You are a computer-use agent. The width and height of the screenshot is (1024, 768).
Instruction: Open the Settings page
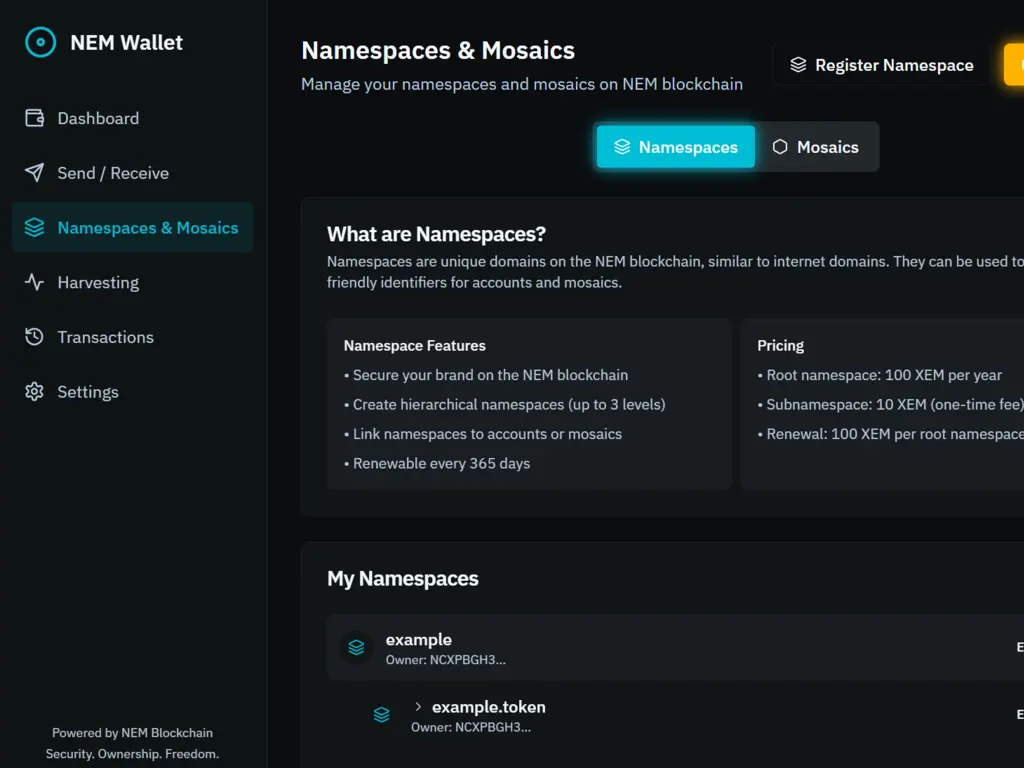[x=133, y=392]
